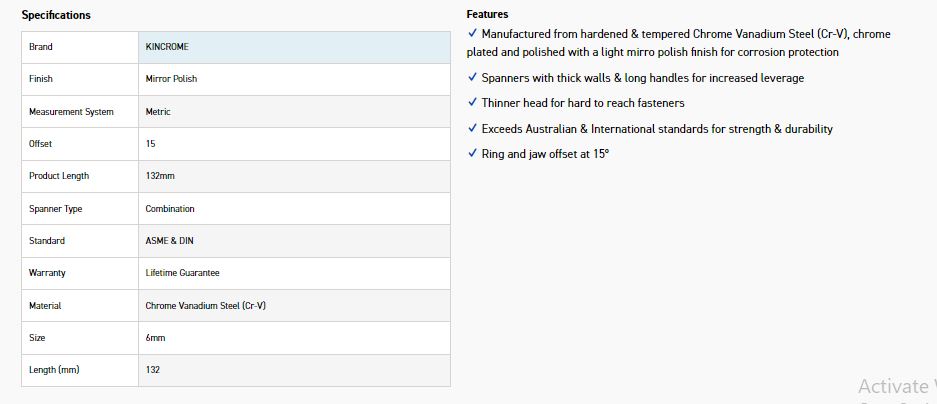Click the Brand label in the table

pos(41,47)
